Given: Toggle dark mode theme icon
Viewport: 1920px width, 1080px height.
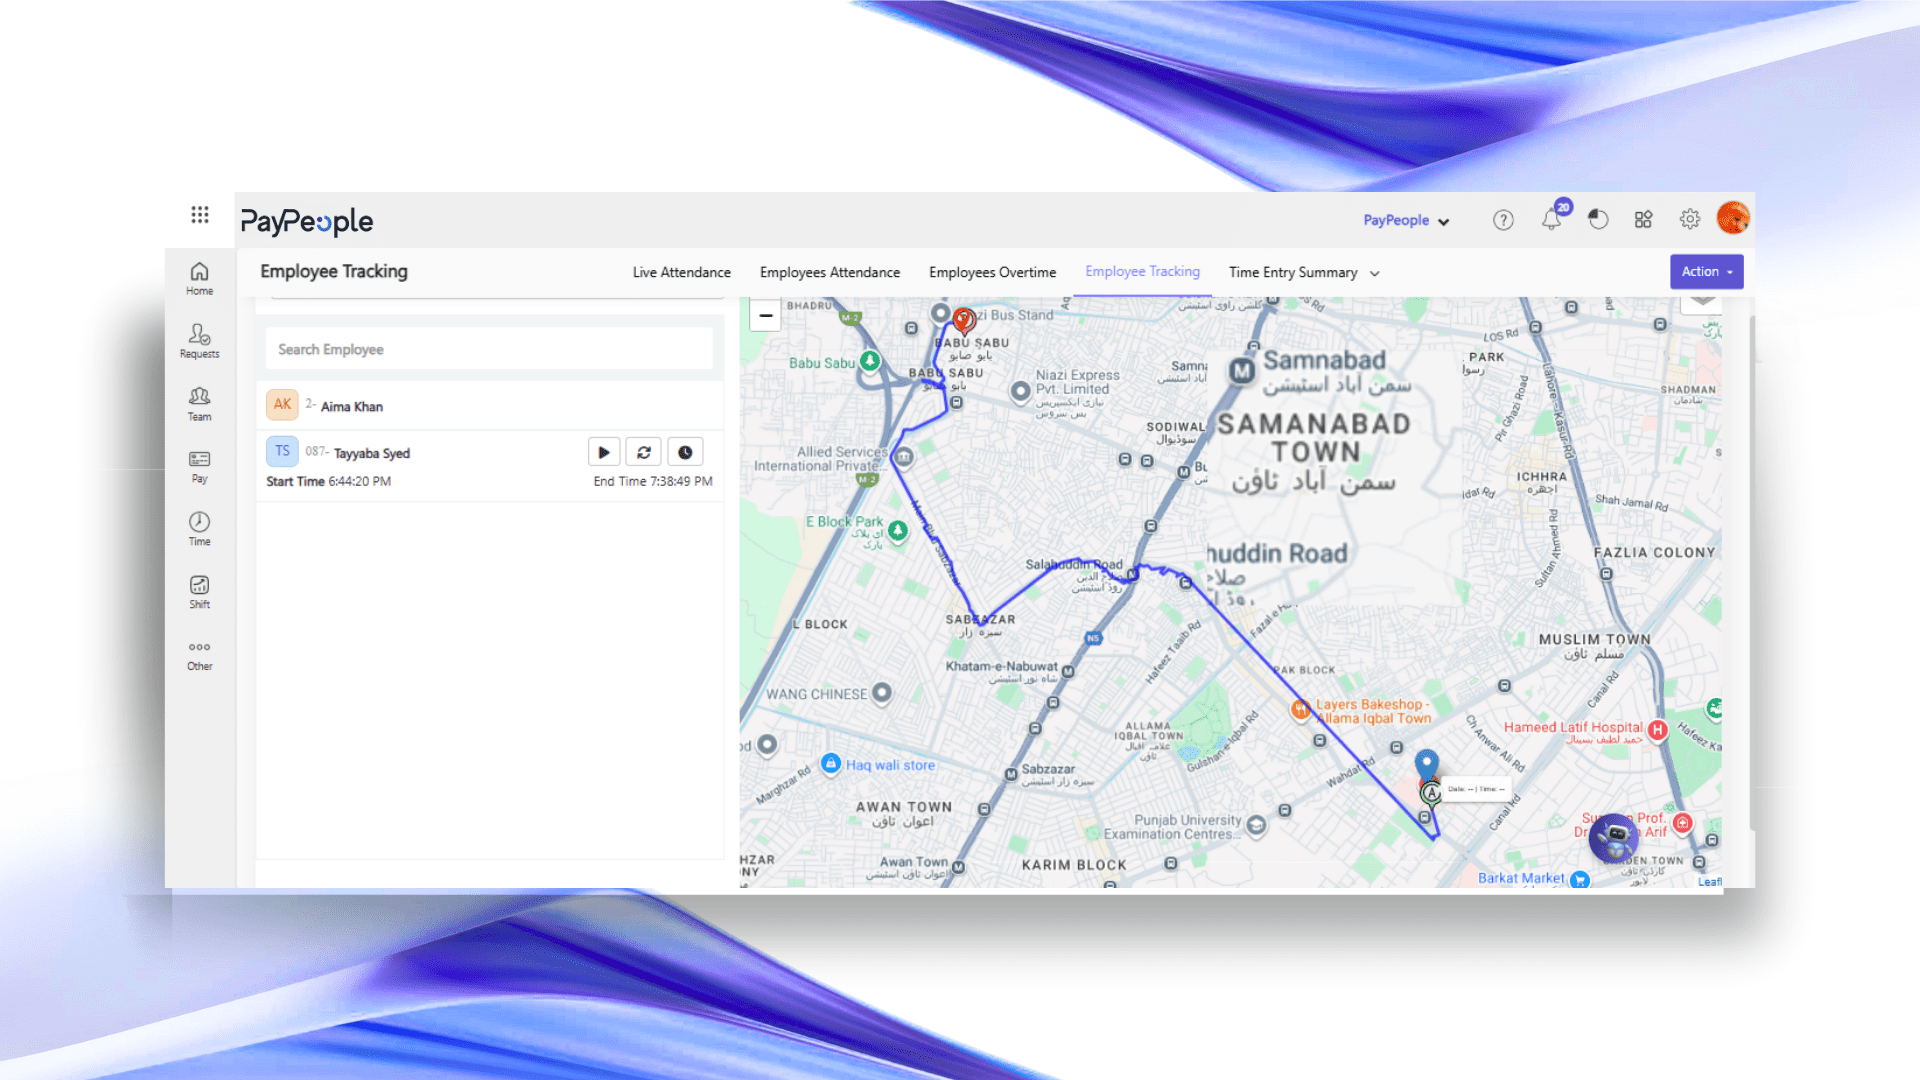Looking at the screenshot, I should click(x=1598, y=220).
